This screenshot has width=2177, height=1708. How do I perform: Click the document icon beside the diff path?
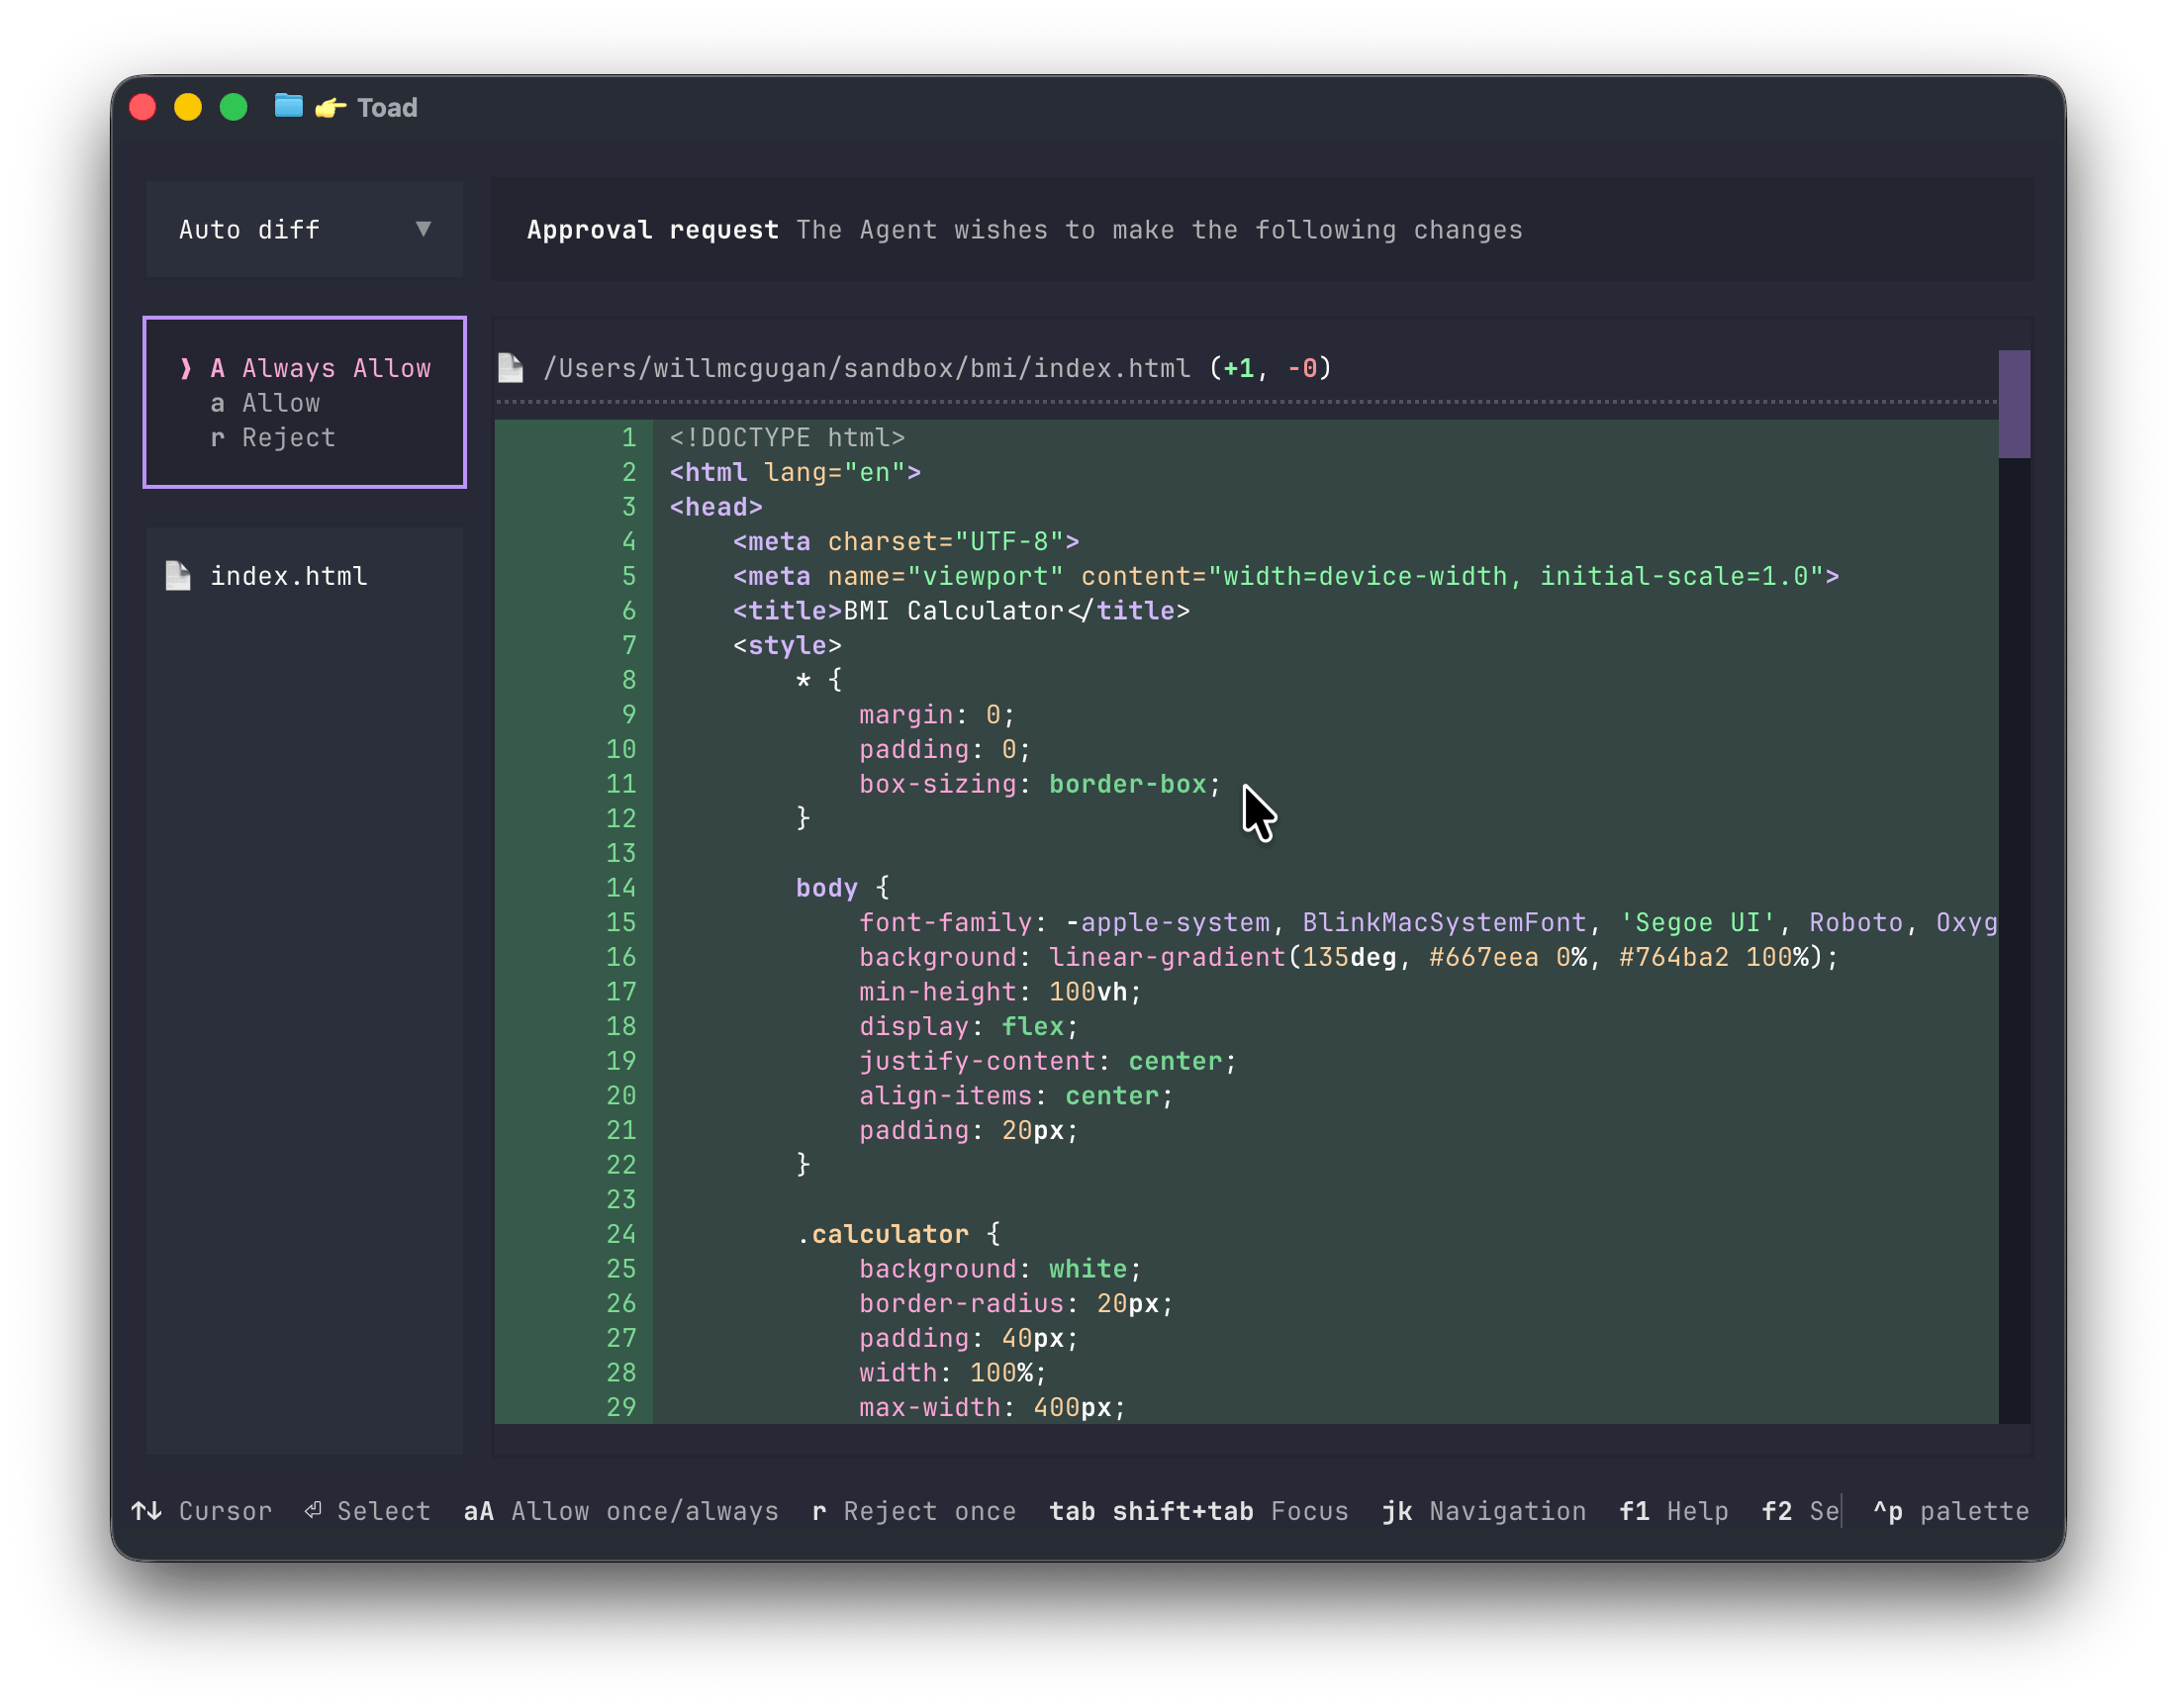point(510,367)
